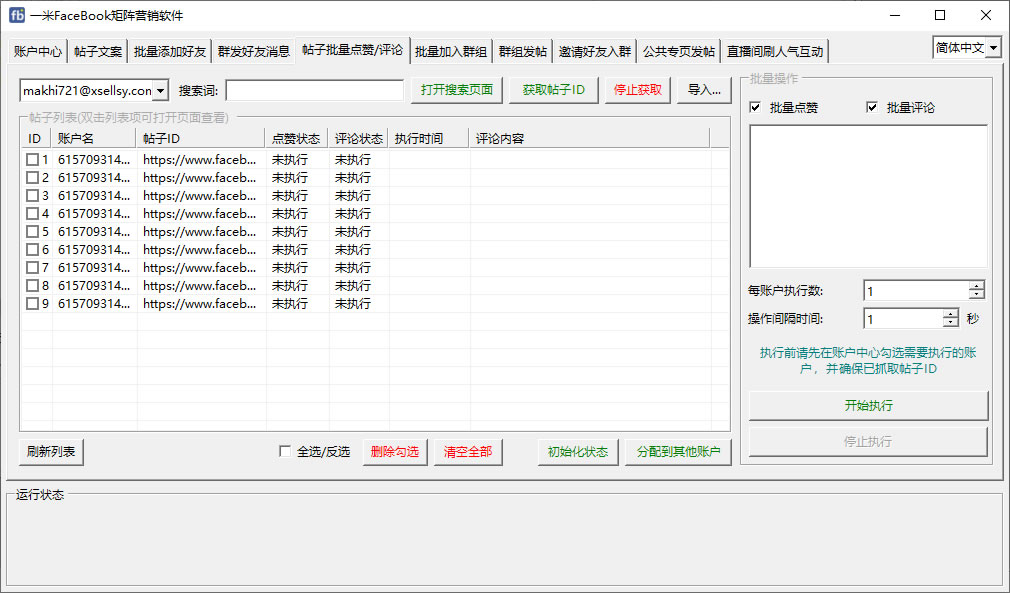Check the checkbox for row 3
Image resolution: width=1010 pixels, height=593 pixels.
(x=32, y=196)
